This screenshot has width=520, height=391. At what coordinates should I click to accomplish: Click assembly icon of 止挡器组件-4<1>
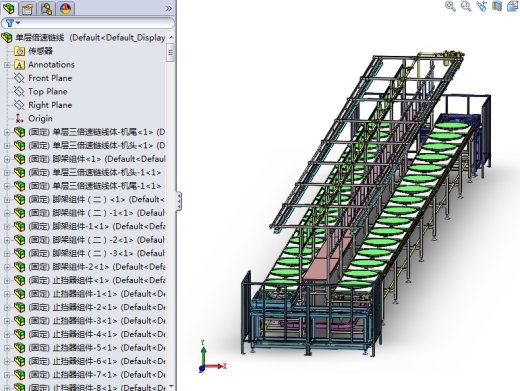(x=19, y=334)
